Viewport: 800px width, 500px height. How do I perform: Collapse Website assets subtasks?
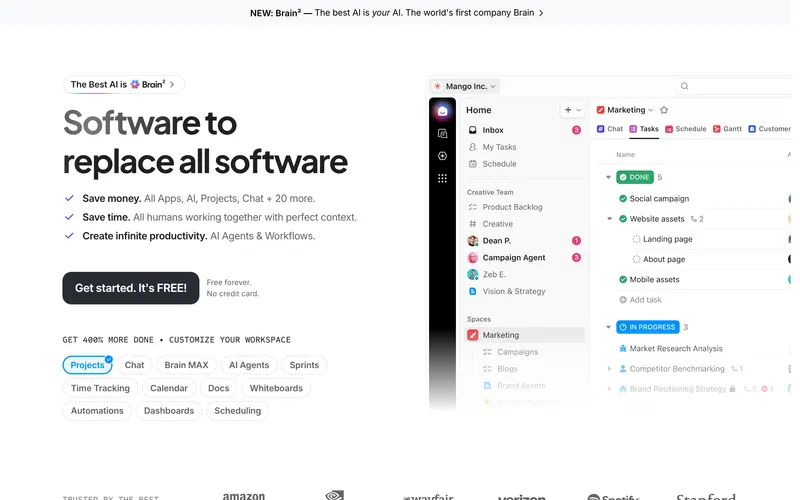click(x=609, y=219)
